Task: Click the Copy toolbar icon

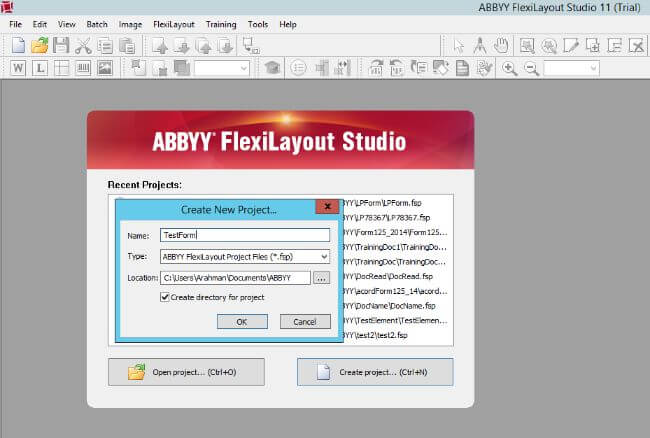Action: point(105,46)
